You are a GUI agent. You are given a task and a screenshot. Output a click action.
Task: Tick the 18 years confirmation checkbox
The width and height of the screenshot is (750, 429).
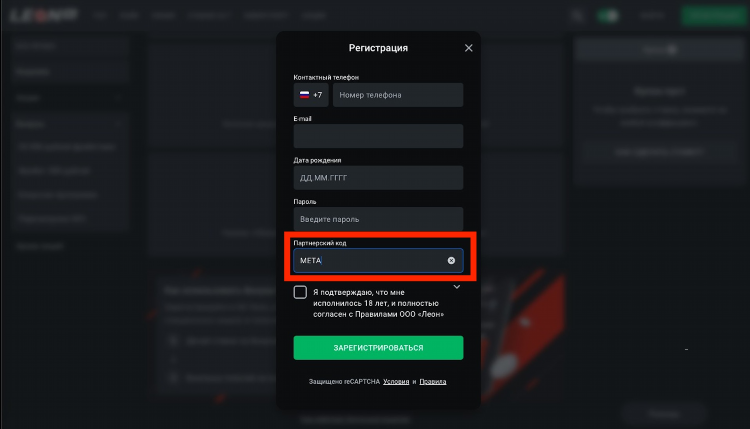coord(300,292)
